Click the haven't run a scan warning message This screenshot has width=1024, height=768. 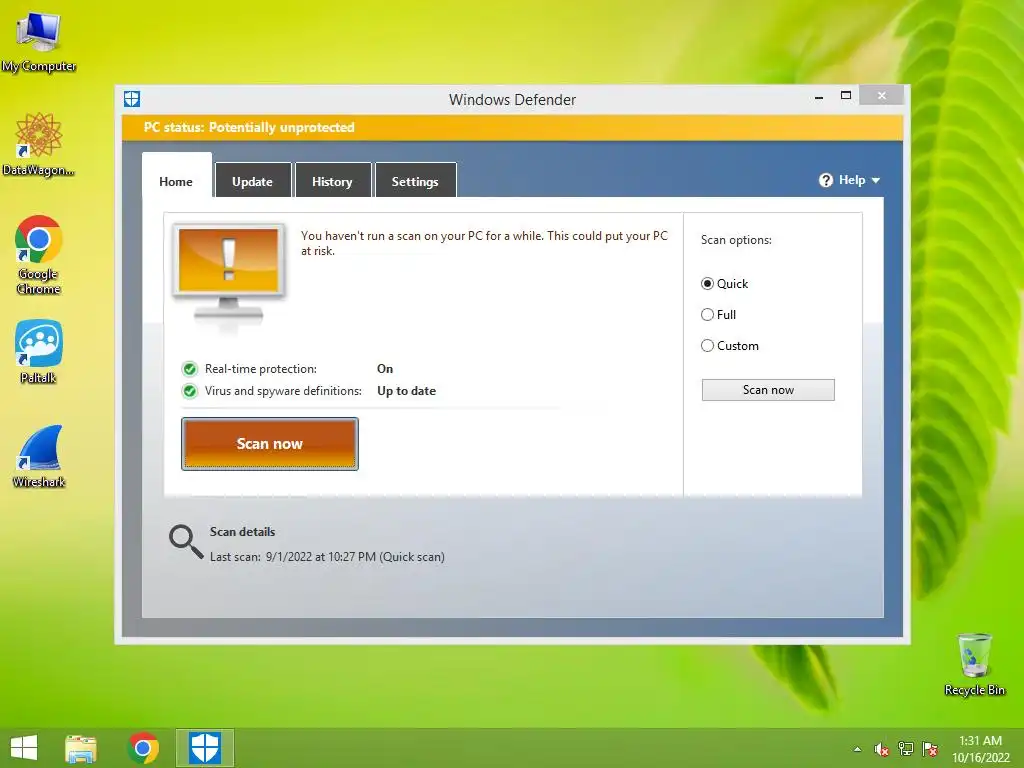click(x=484, y=243)
